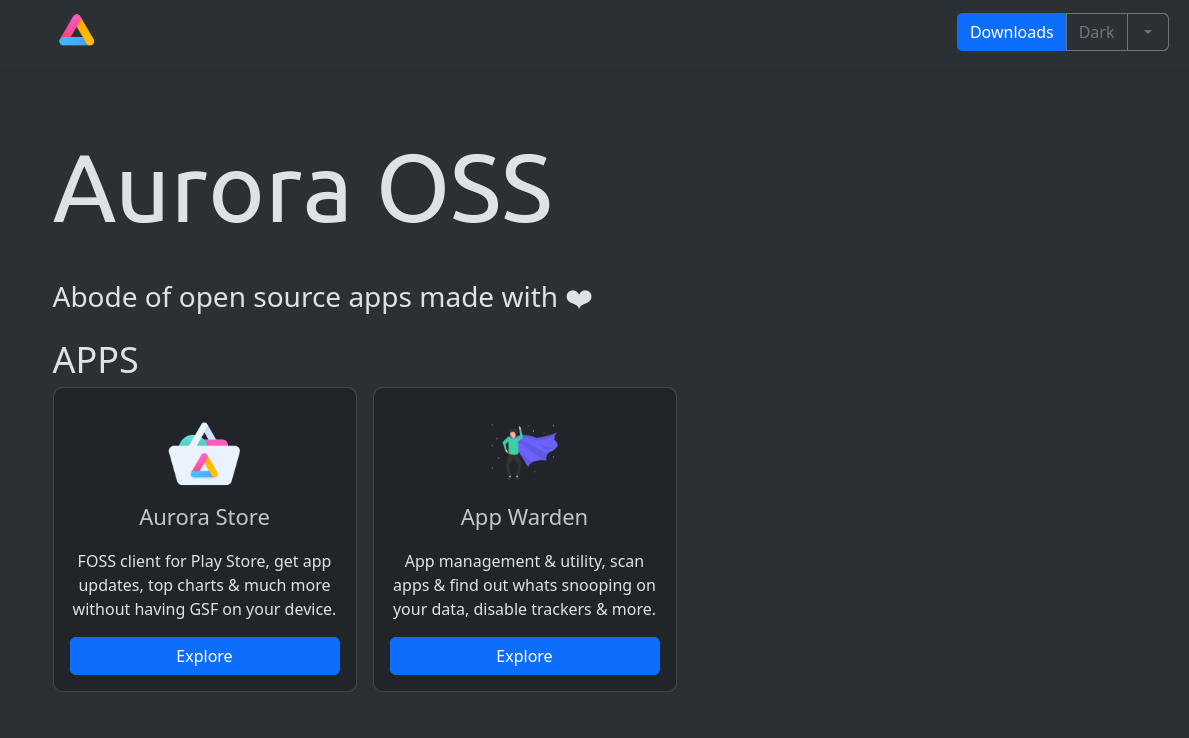Explore the App Warden app
Viewport: 1189px width, 738px height.
(x=525, y=656)
